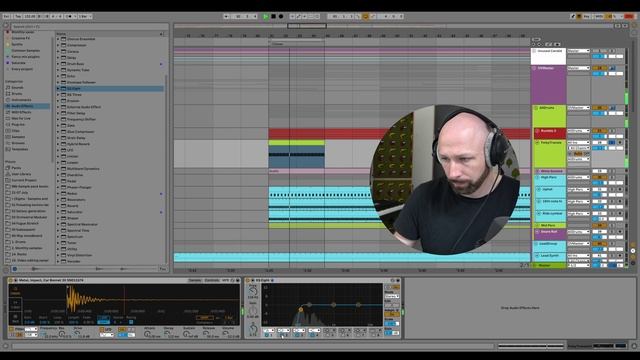
Task: Click the Instruments category icon
Action: point(8,100)
